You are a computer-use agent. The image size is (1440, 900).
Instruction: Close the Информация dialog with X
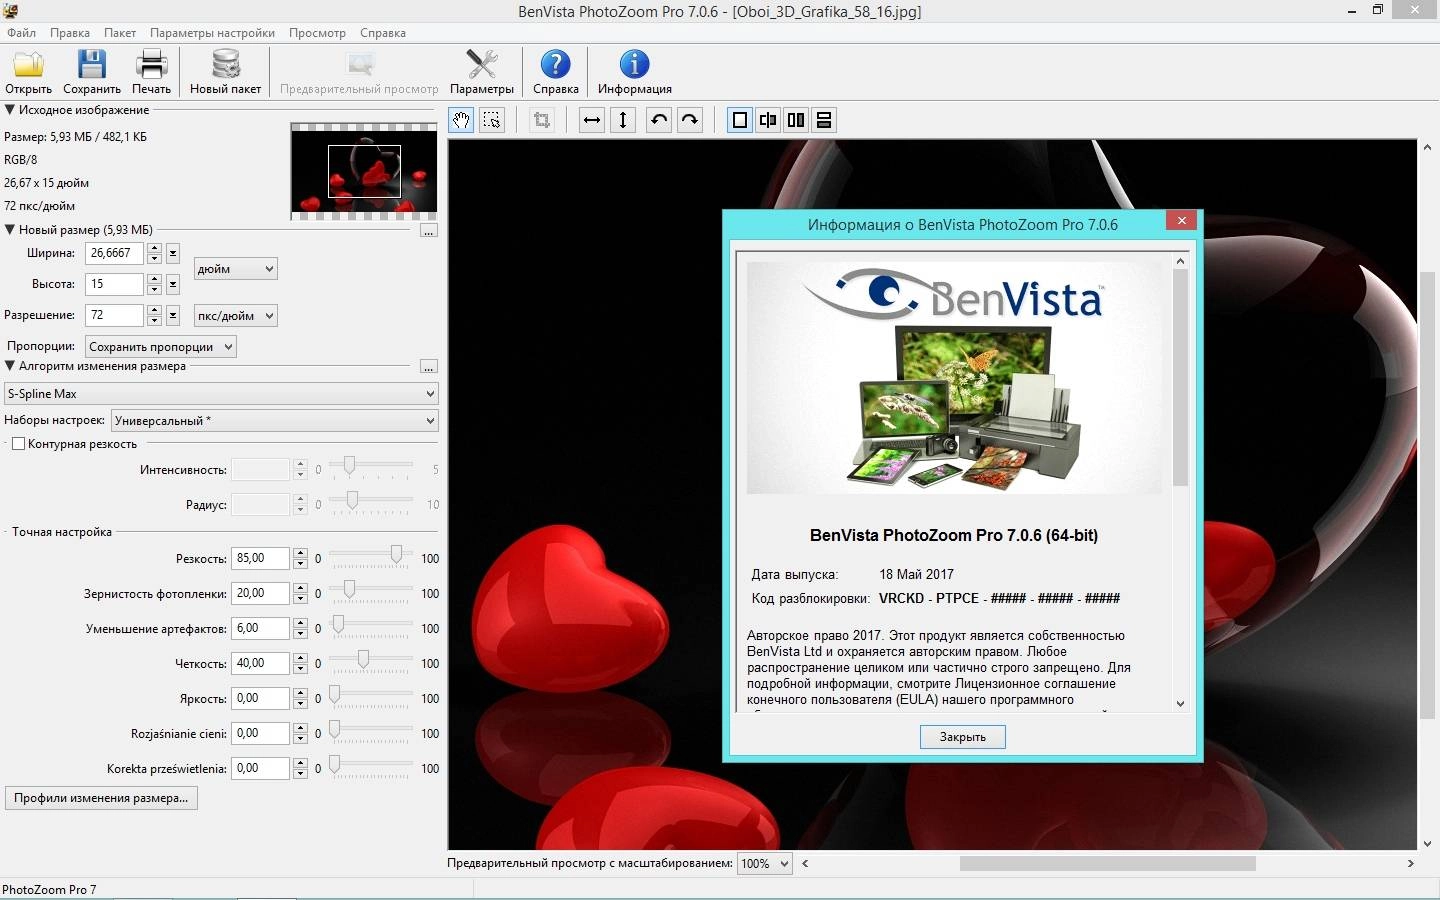pyautogui.click(x=1181, y=221)
